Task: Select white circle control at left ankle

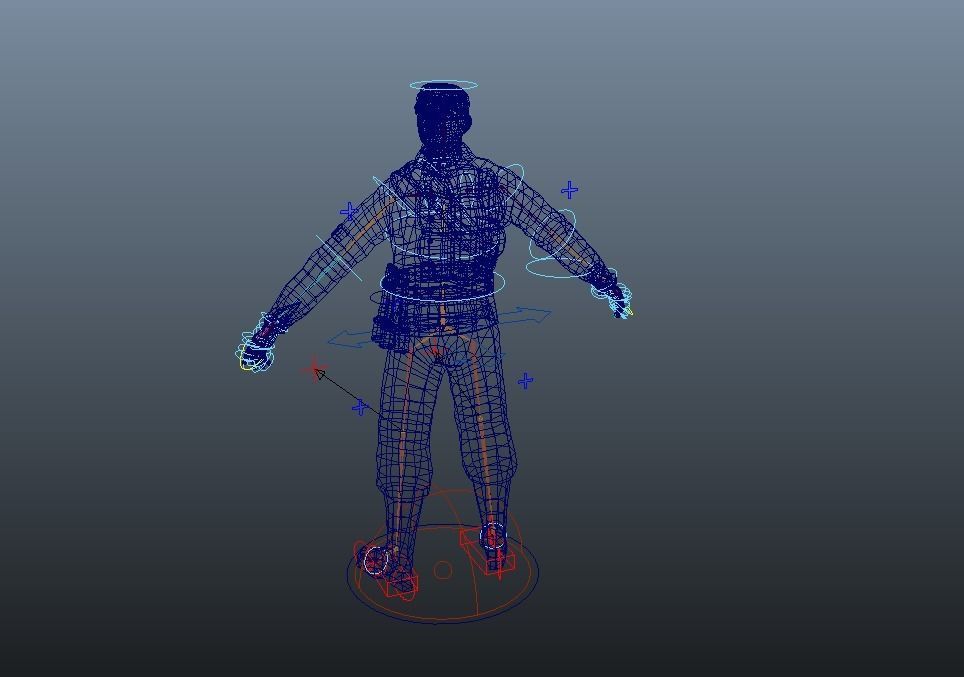Action: (x=375, y=560)
